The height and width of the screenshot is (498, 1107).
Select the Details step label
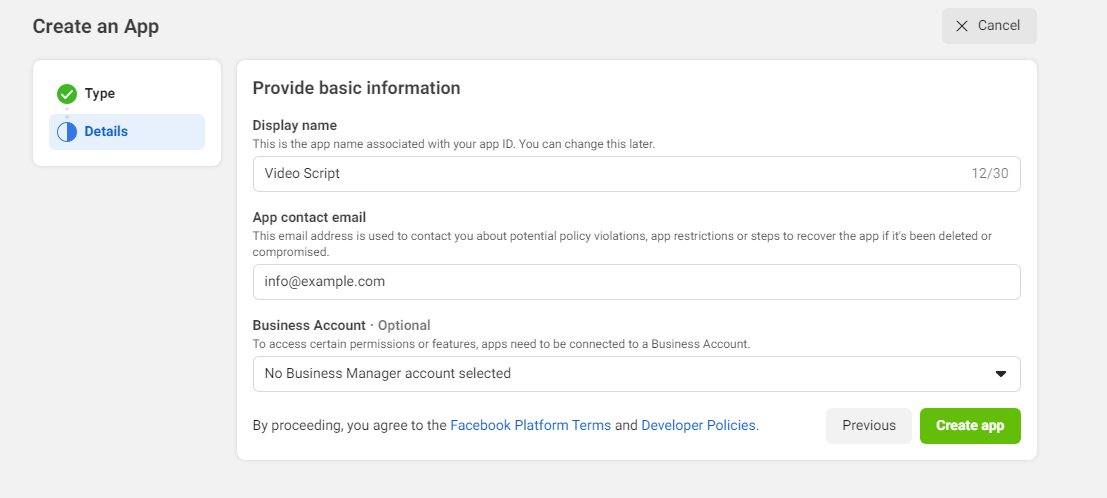point(106,132)
